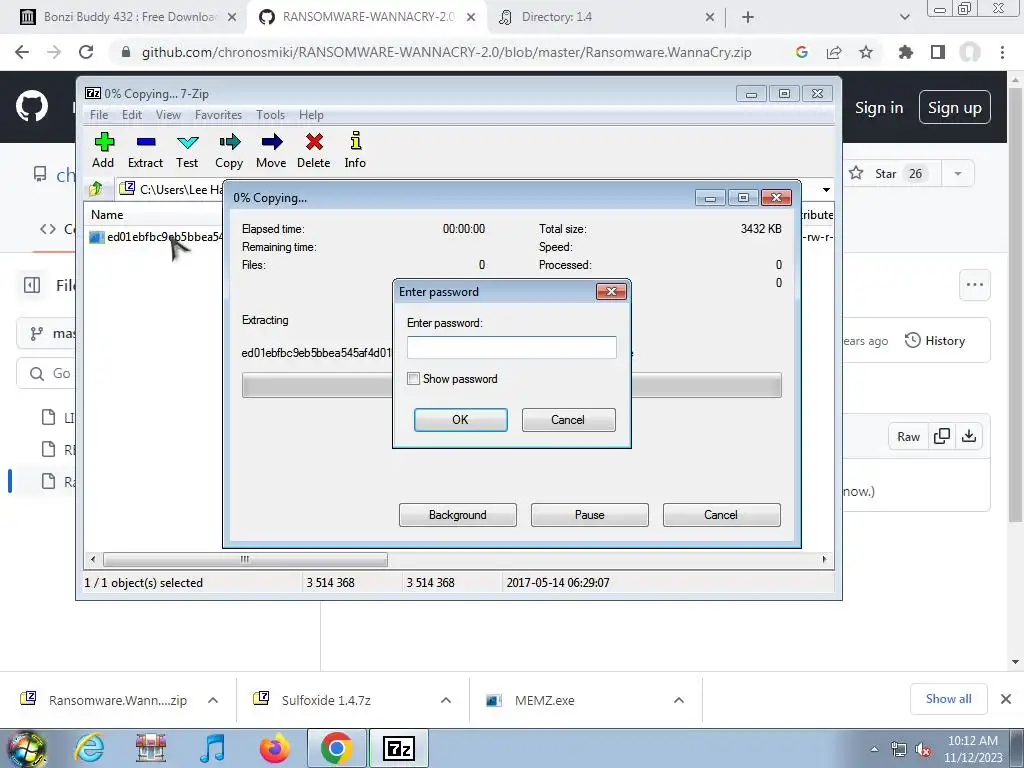
Task: Open the View menu in 7-Zip
Action: 168,115
